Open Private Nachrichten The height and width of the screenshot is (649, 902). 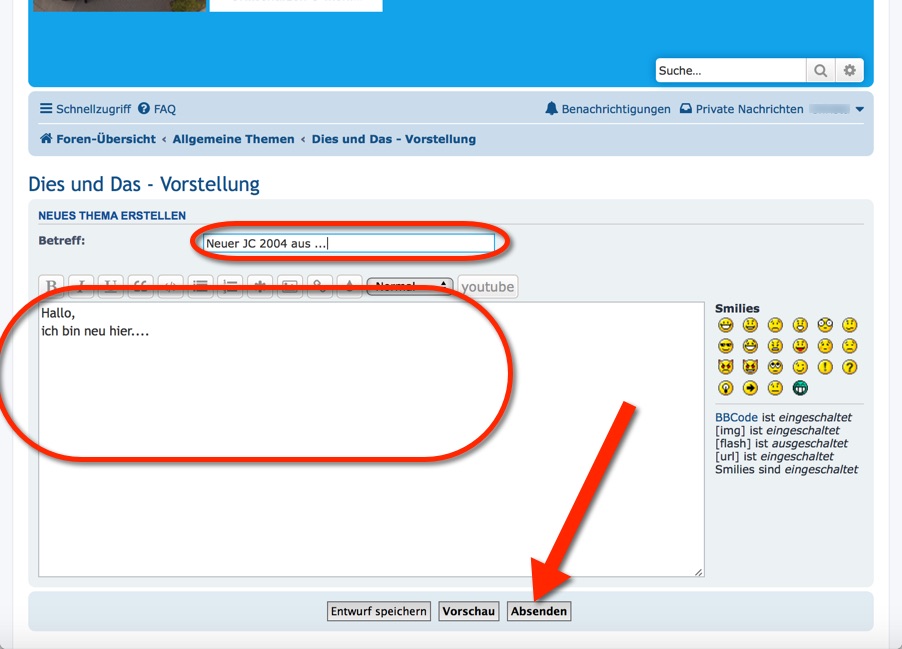[741, 109]
